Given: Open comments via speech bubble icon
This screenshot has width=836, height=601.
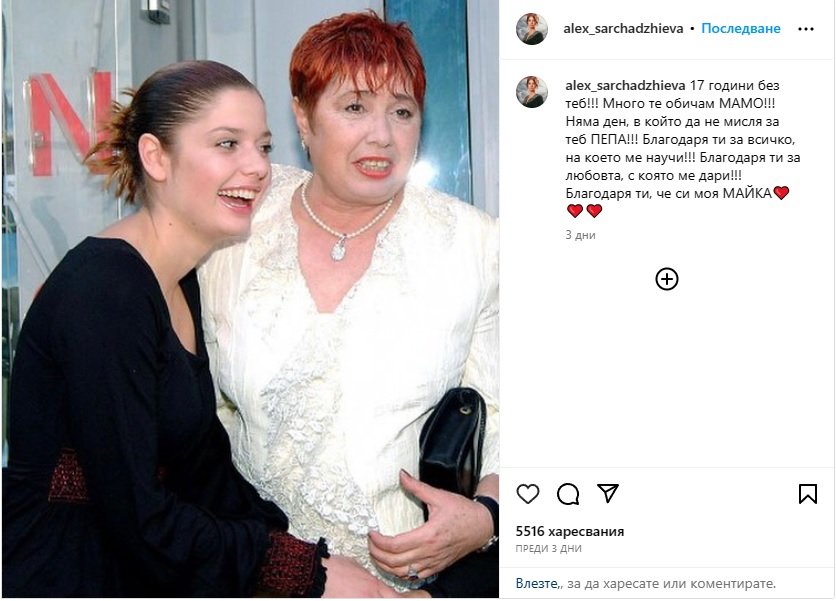Looking at the screenshot, I should [x=568, y=494].
